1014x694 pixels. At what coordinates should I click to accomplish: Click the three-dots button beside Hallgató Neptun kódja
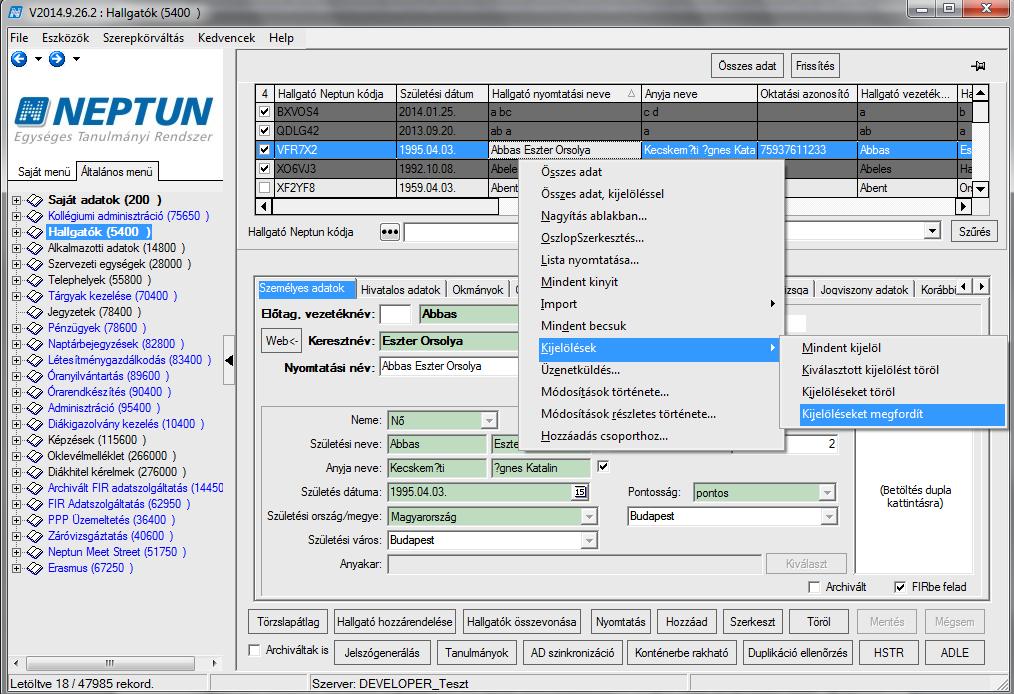pyautogui.click(x=390, y=232)
